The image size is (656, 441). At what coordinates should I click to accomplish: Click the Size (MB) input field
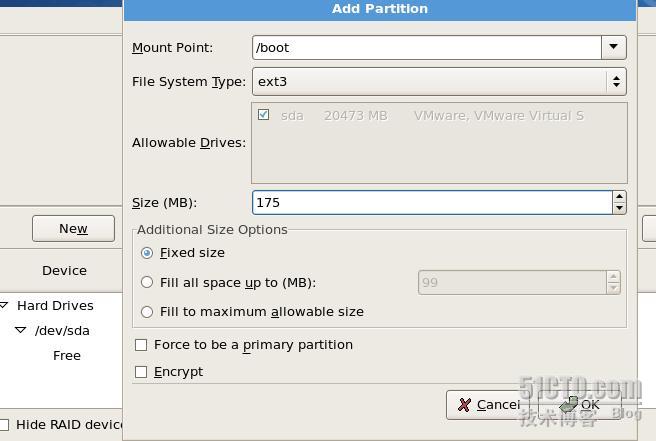pos(431,202)
